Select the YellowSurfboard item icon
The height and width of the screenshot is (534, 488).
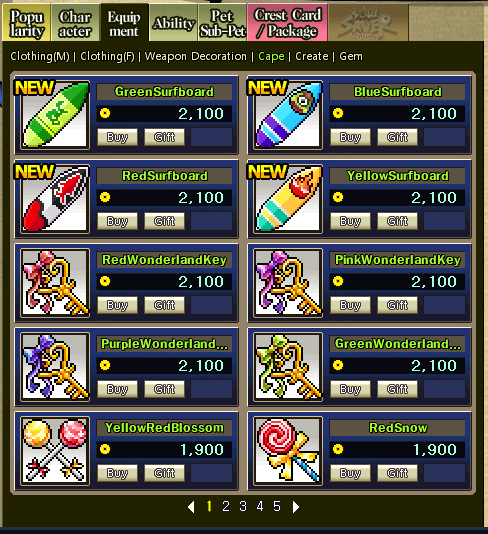pyautogui.click(x=288, y=199)
